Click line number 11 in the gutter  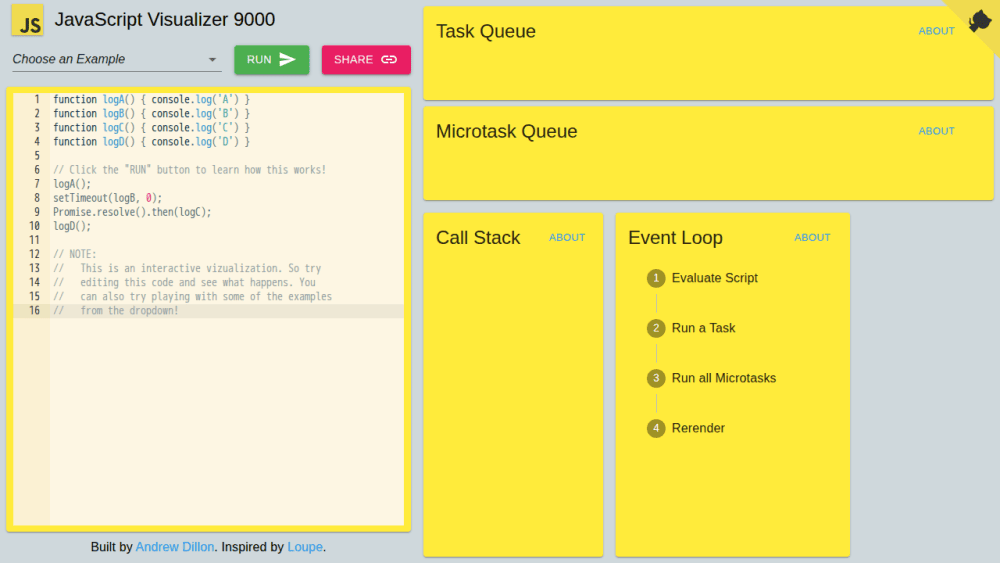point(34,240)
